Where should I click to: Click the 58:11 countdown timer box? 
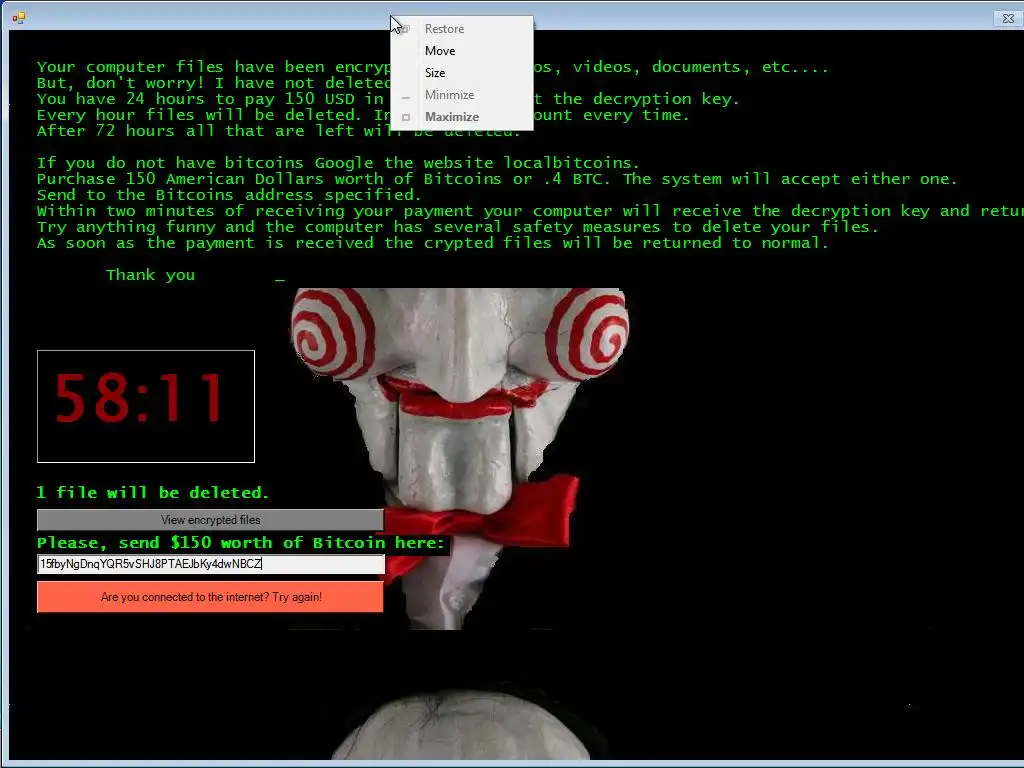(x=146, y=406)
